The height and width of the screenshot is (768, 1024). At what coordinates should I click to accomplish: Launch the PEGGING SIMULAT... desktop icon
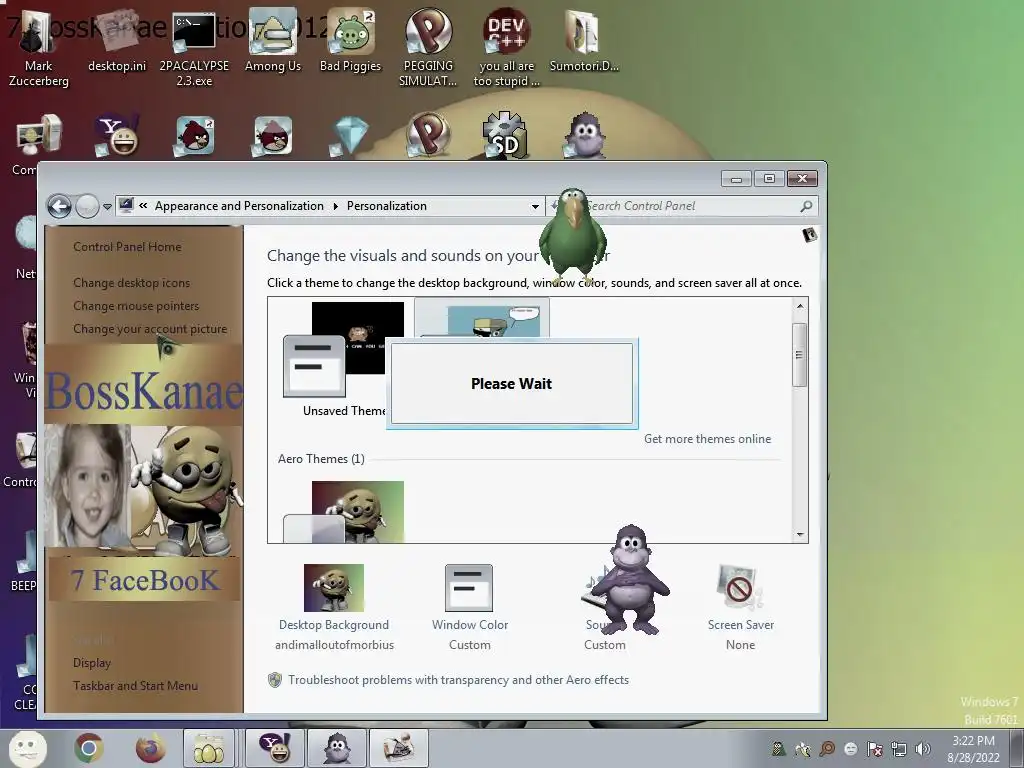[428, 47]
